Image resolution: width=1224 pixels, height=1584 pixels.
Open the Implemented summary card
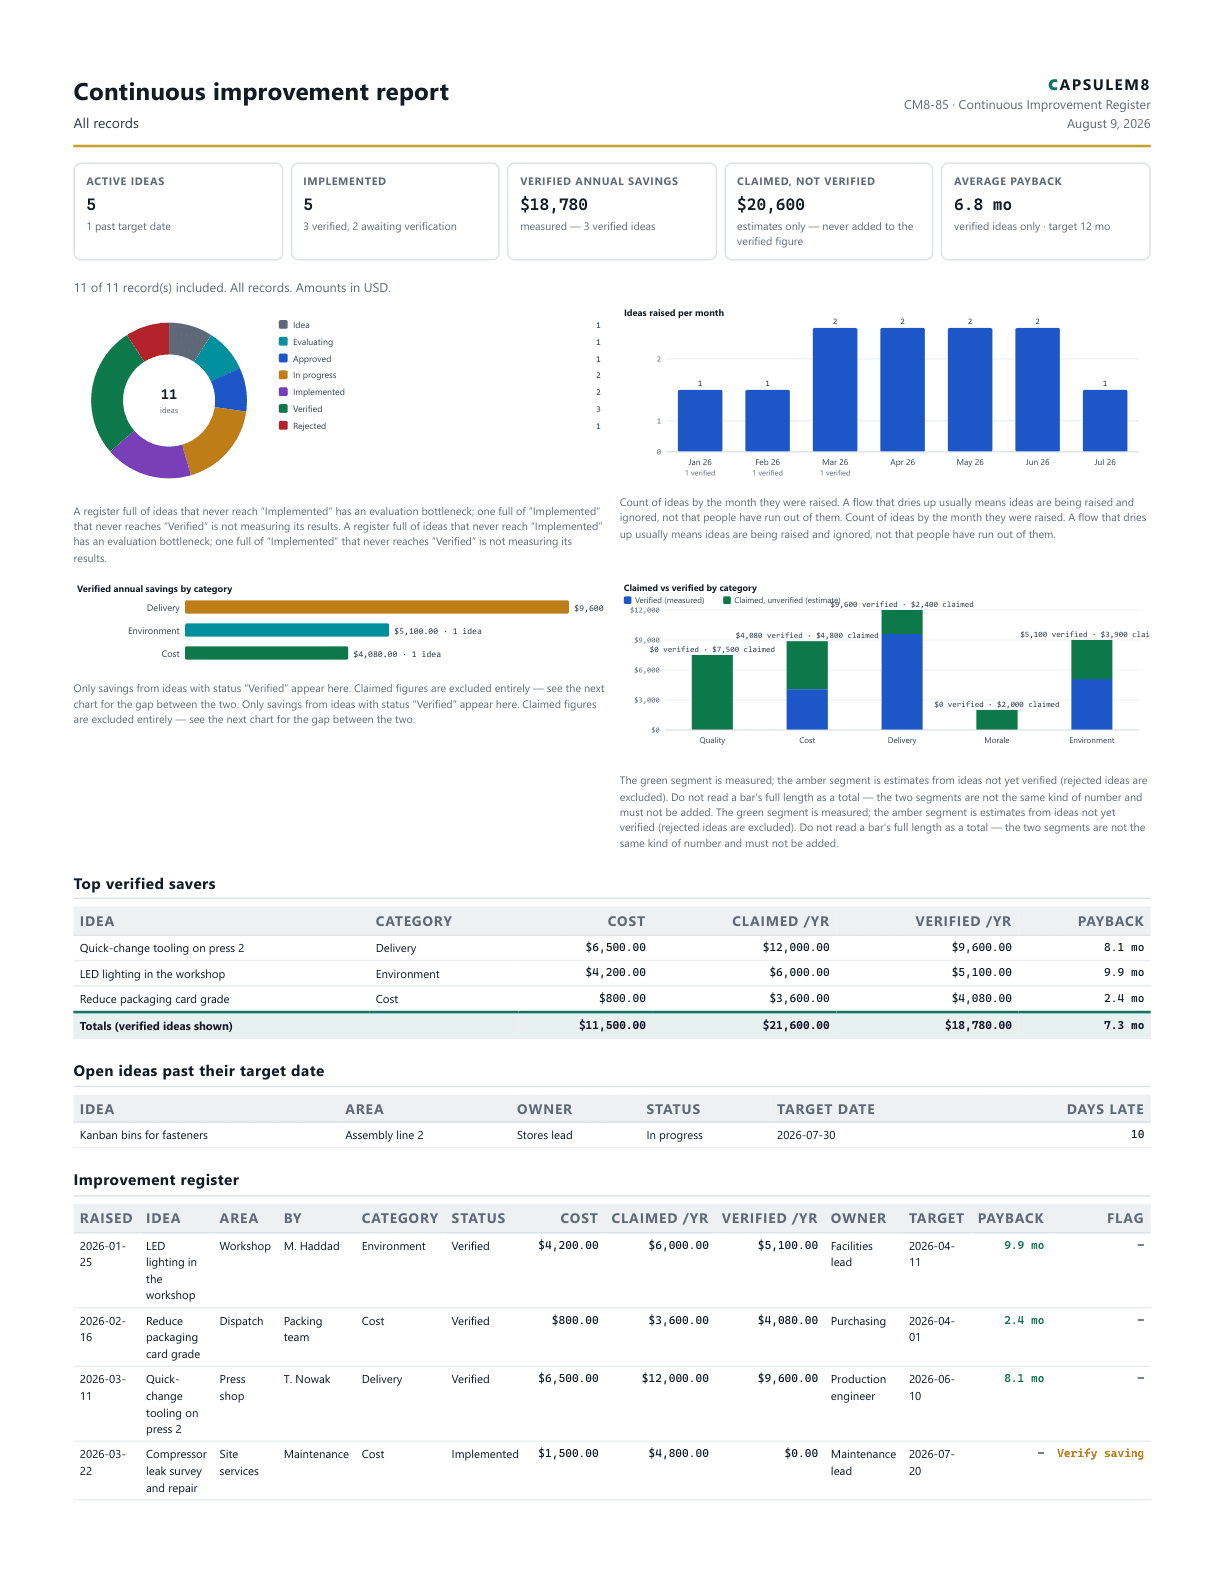tap(395, 211)
